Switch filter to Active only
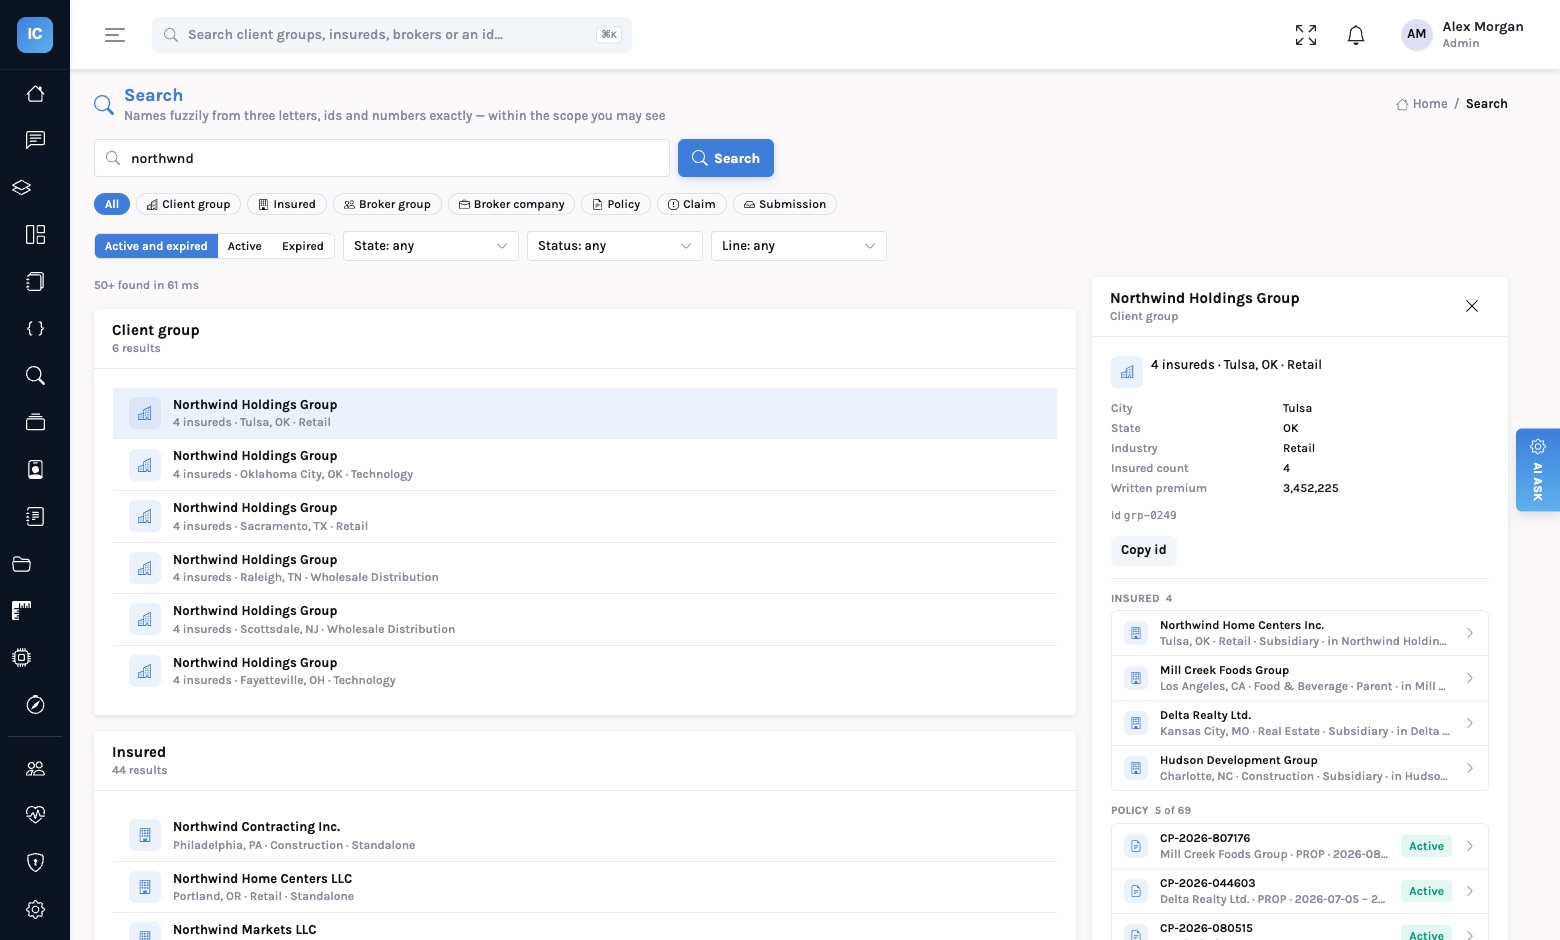Image resolution: width=1560 pixels, height=940 pixels. 245,246
